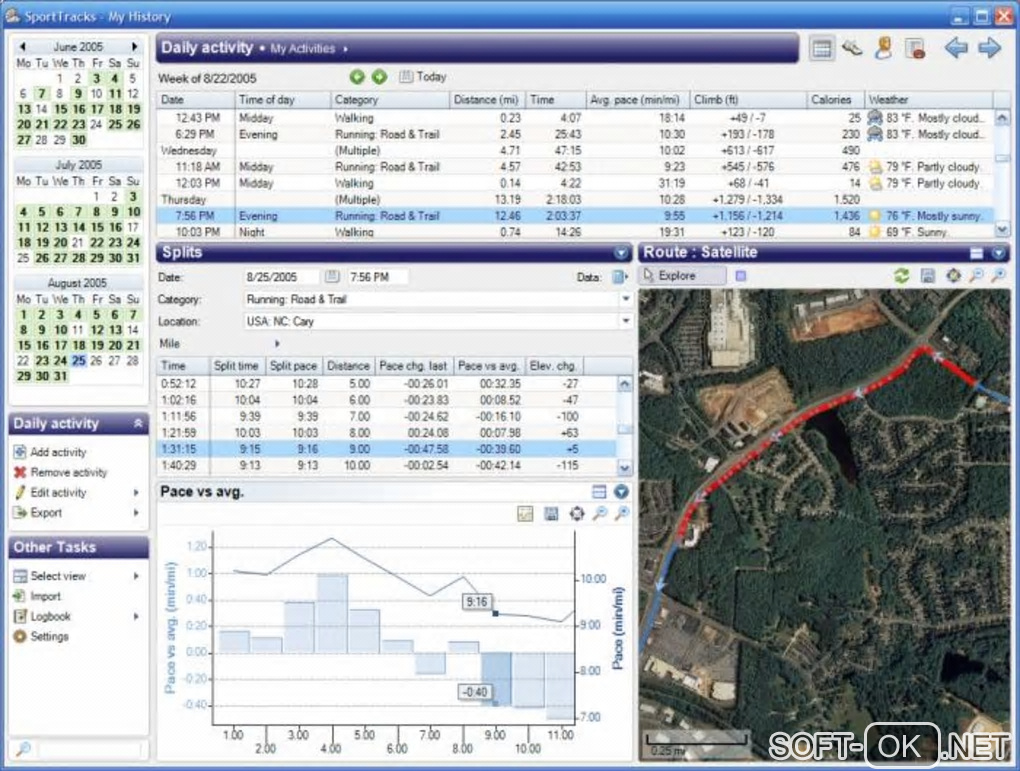Open Pace vs avg chart dropdown menu
Viewport: 1020px width, 771px height.
coord(621,492)
